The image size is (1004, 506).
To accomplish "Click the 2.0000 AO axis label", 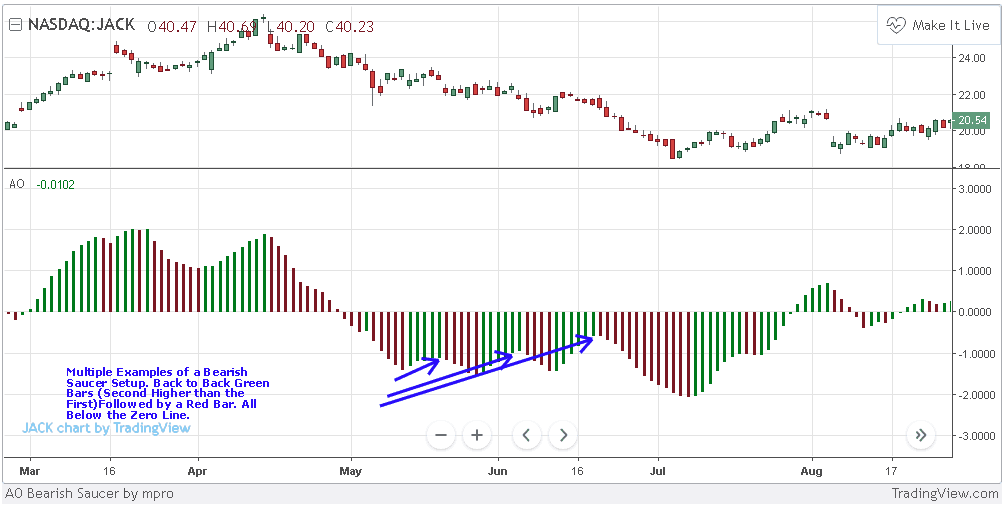I will [973, 230].
